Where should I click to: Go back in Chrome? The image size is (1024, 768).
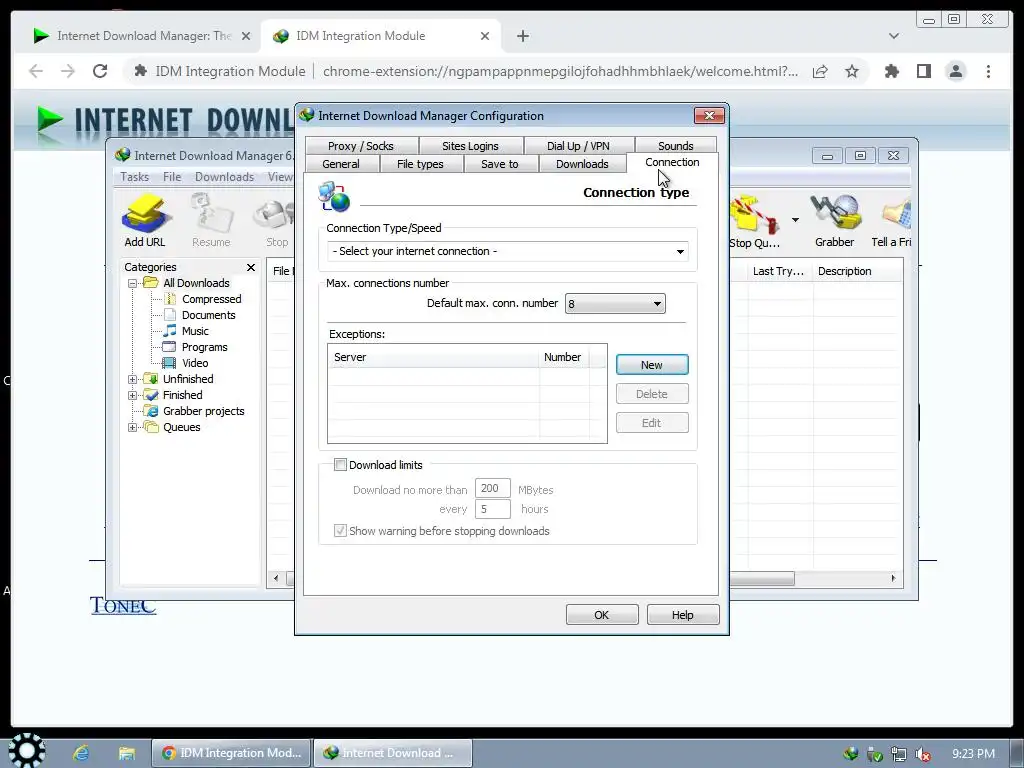(36, 71)
